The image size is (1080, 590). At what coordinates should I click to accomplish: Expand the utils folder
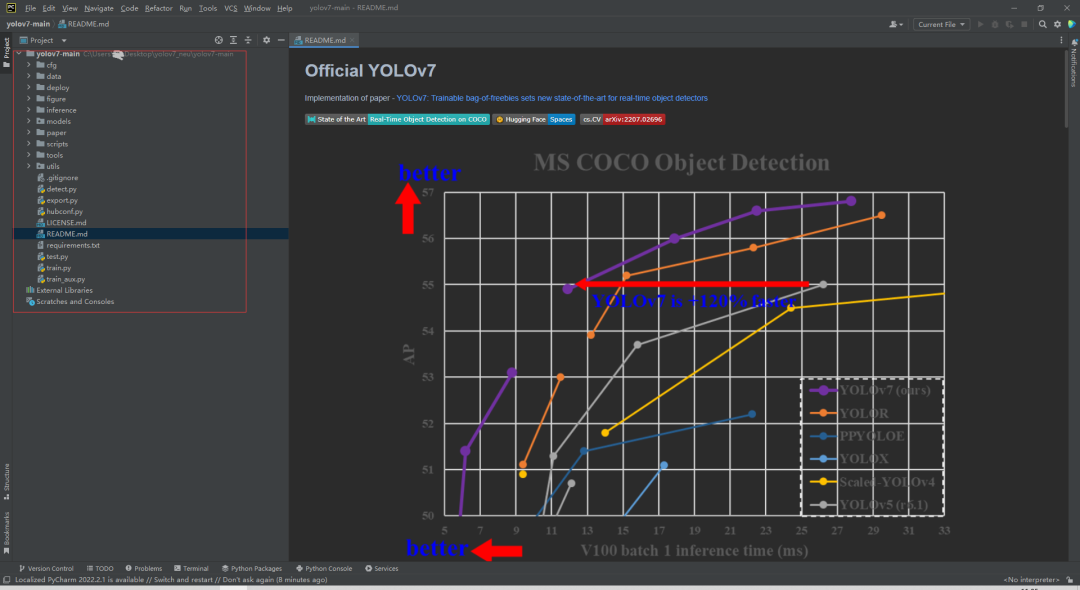(x=29, y=166)
